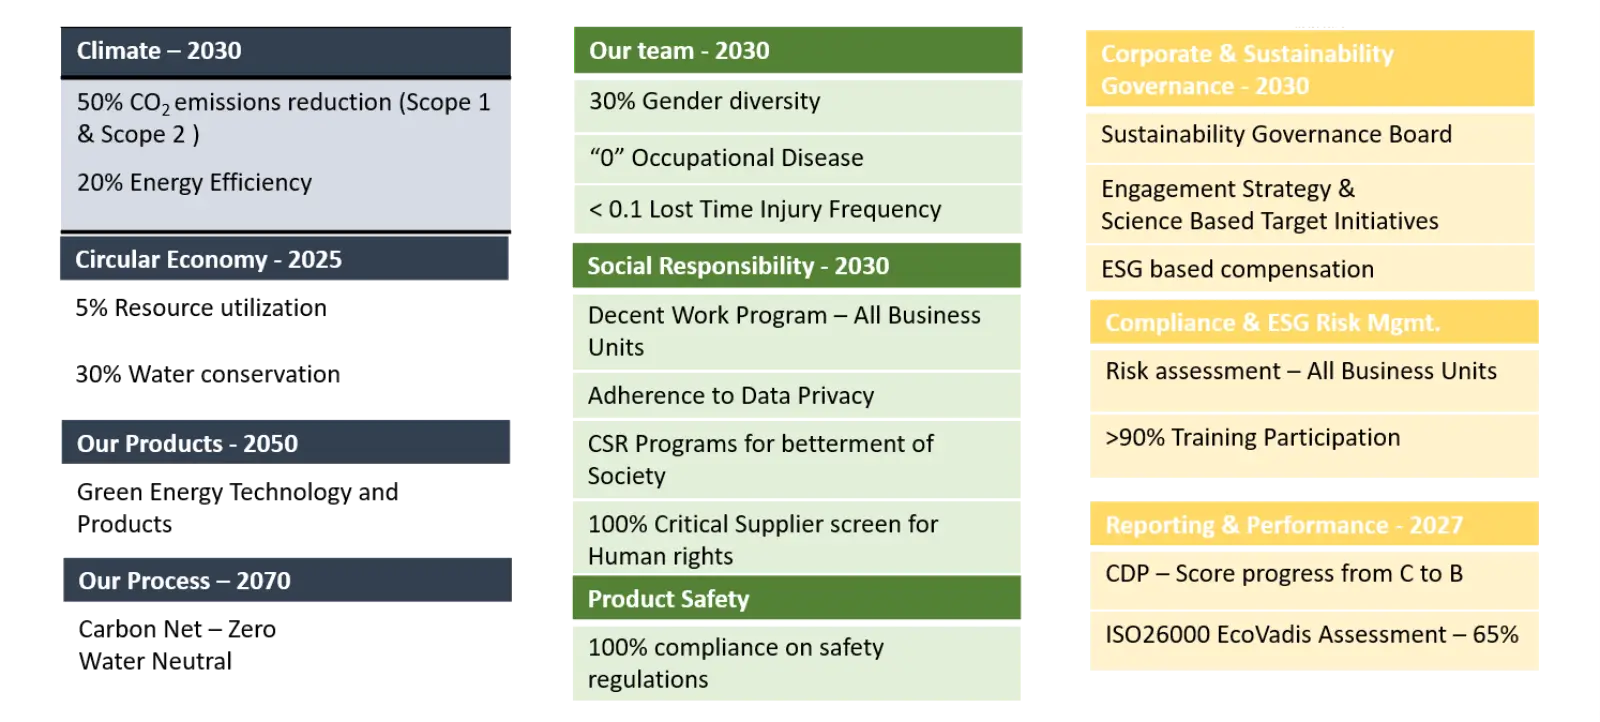Select 'Corporate & Sustainability Governance - 2030' header

click(1308, 69)
